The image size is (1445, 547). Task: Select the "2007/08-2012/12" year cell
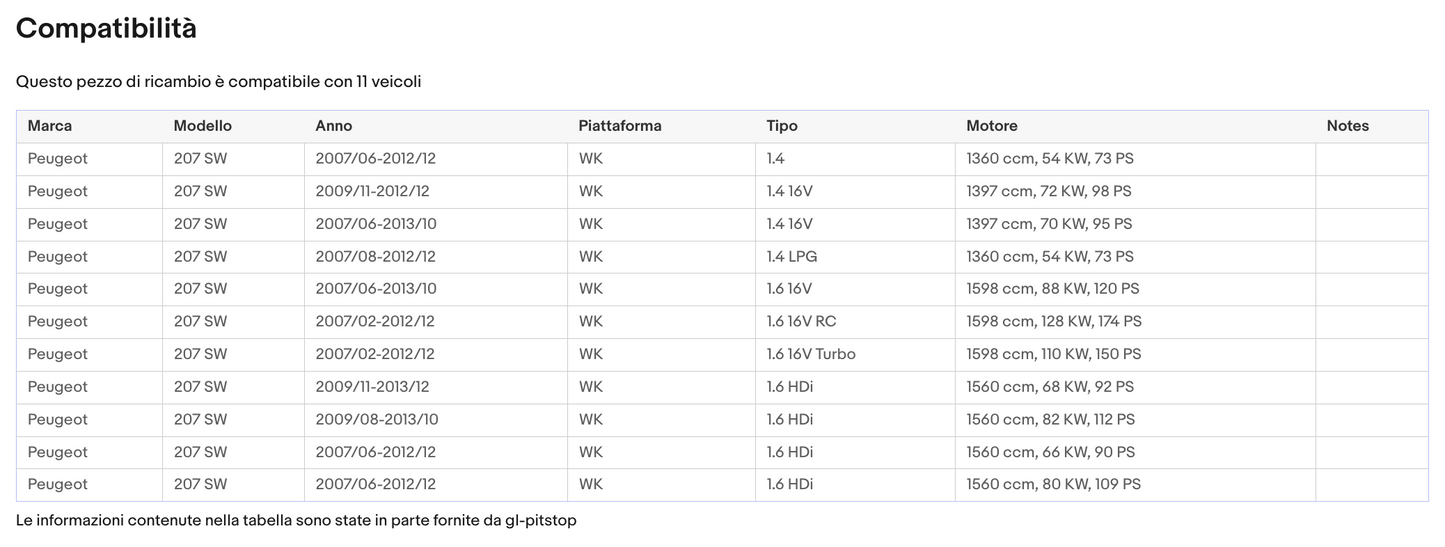tap(376, 257)
